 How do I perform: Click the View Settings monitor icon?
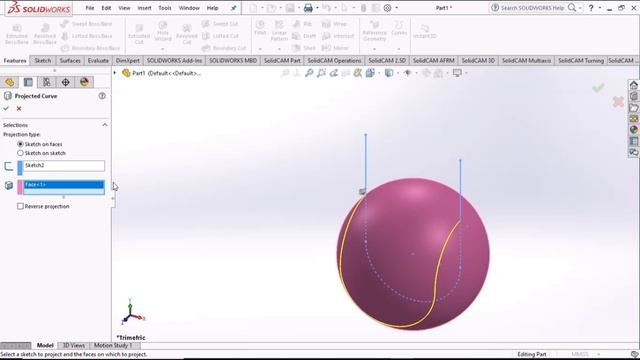(x=457, y=73)
